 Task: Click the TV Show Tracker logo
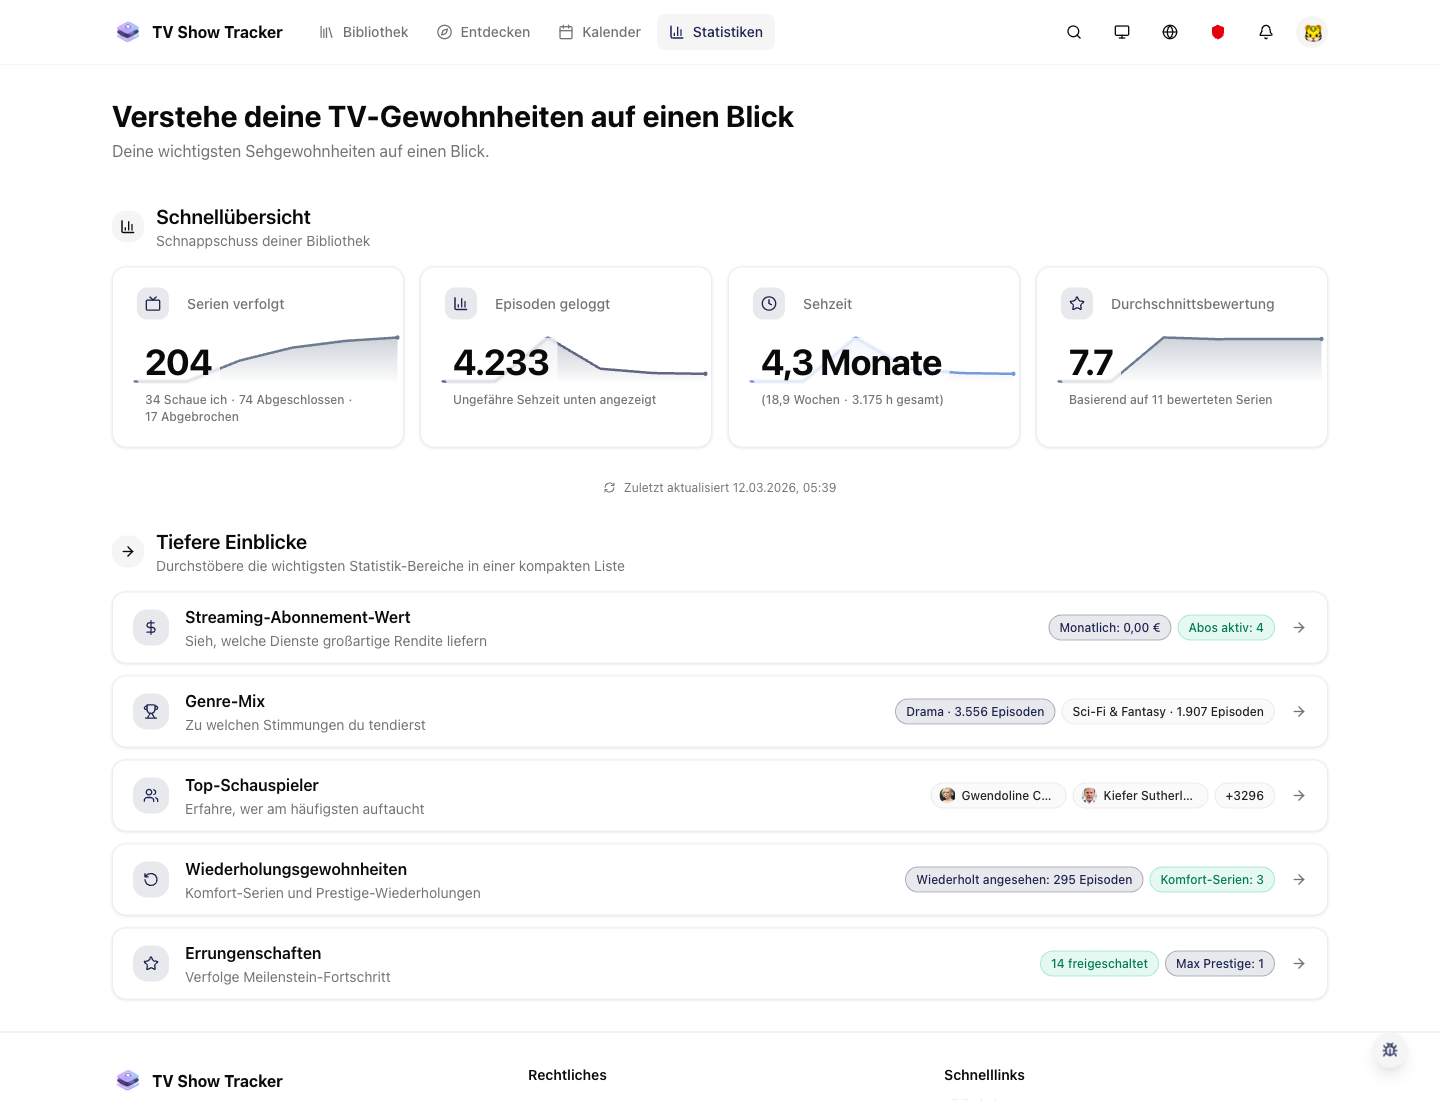pos(199,32)
